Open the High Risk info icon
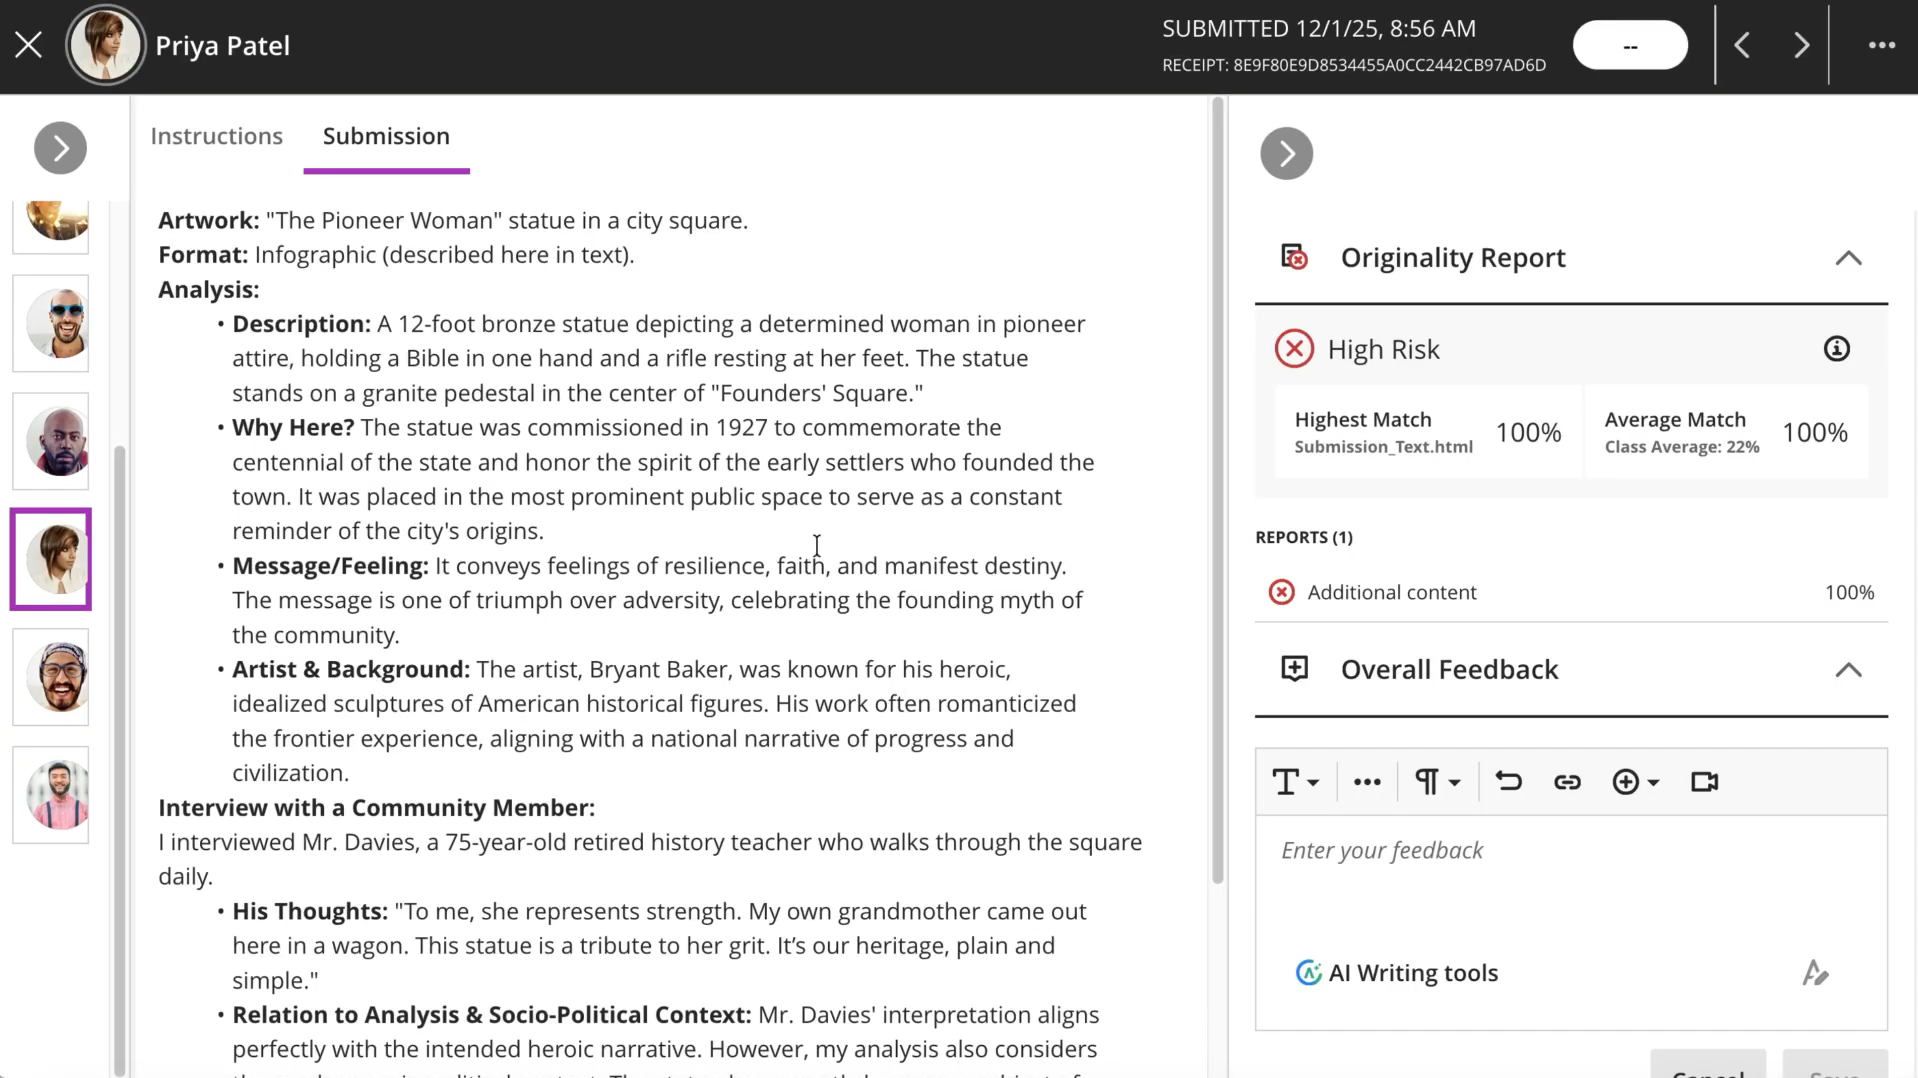 pos(1837,349)
